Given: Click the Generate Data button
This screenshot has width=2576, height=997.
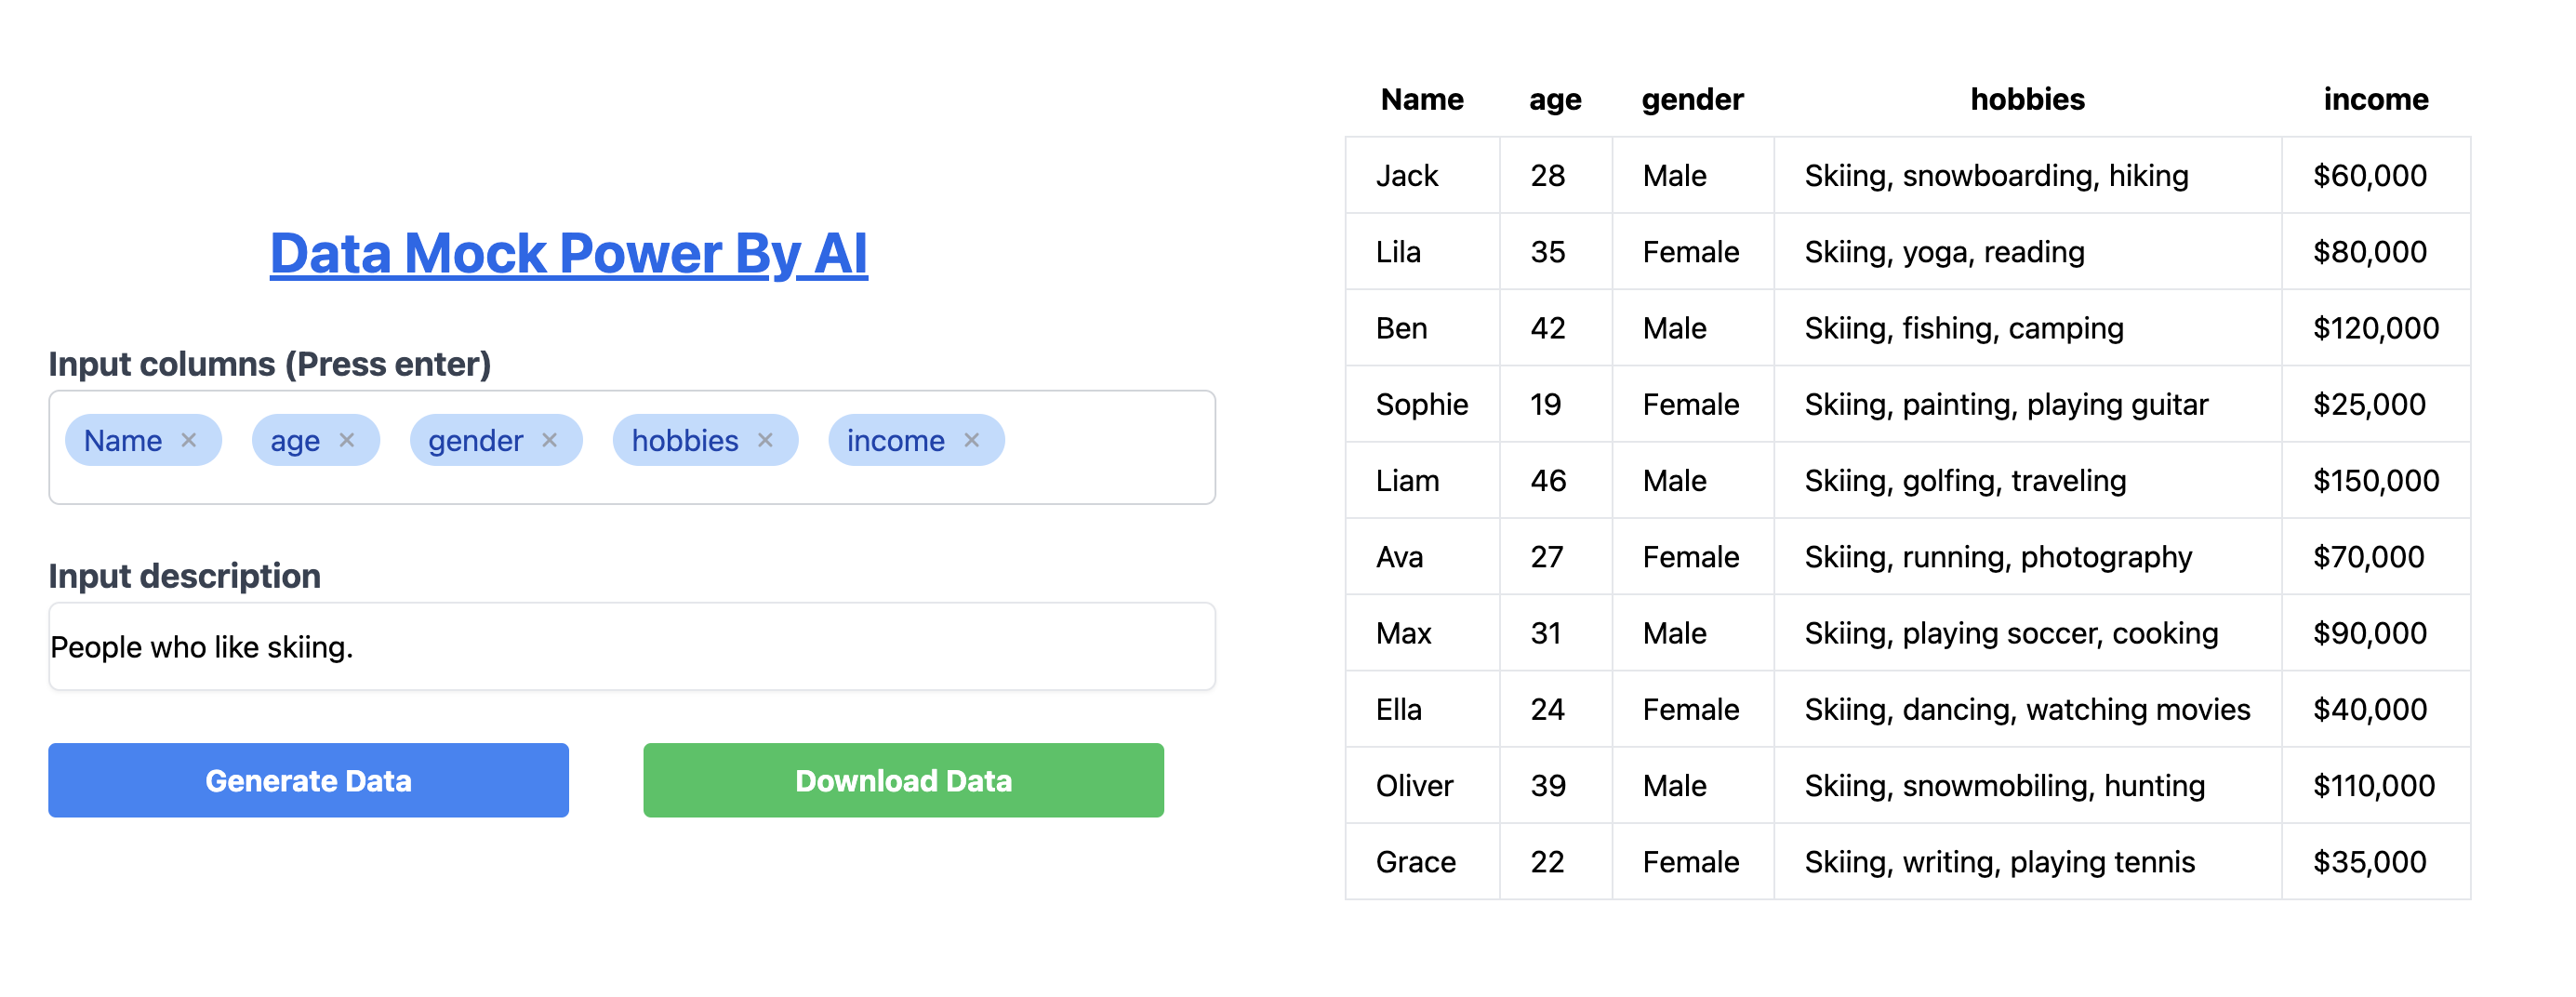Looking at the screenshot, I should (x=307, y=780).
